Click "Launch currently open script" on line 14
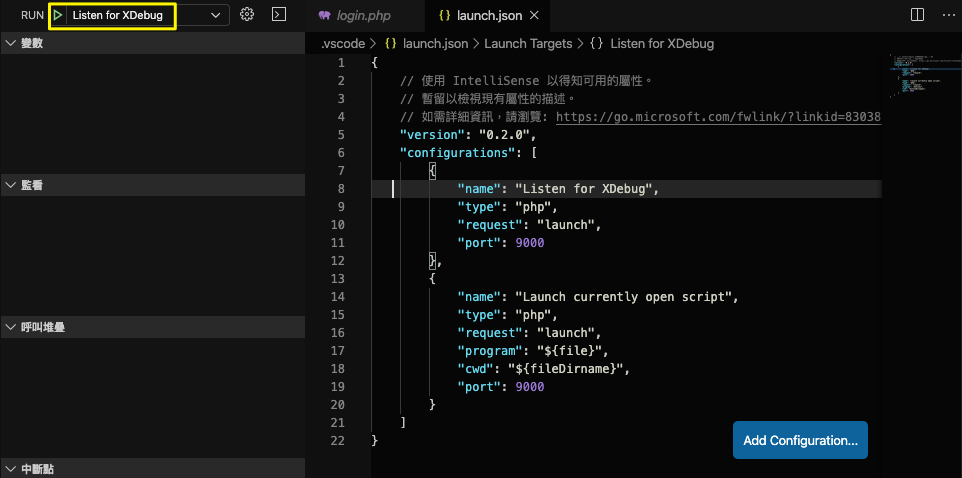962x478 pixels. coord(623,296)
